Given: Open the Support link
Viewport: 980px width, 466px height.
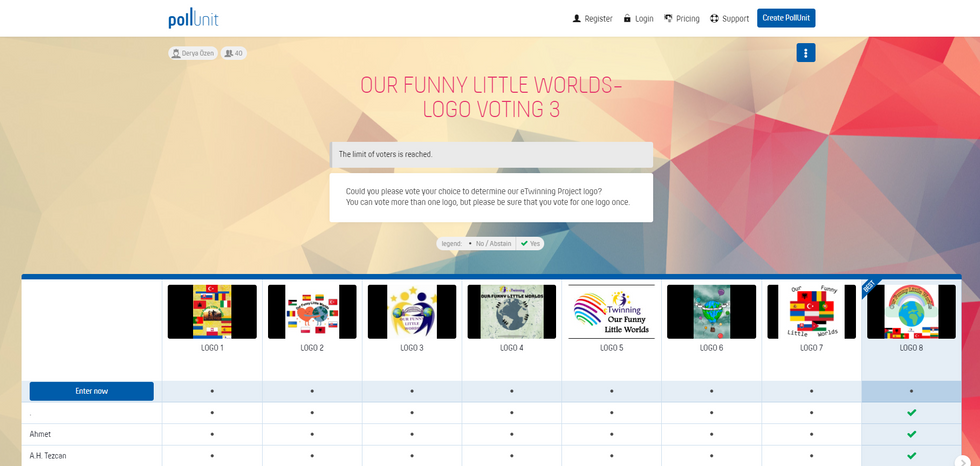Looking at the screenshot, I should pyautogui.click(x=729, y=19).
